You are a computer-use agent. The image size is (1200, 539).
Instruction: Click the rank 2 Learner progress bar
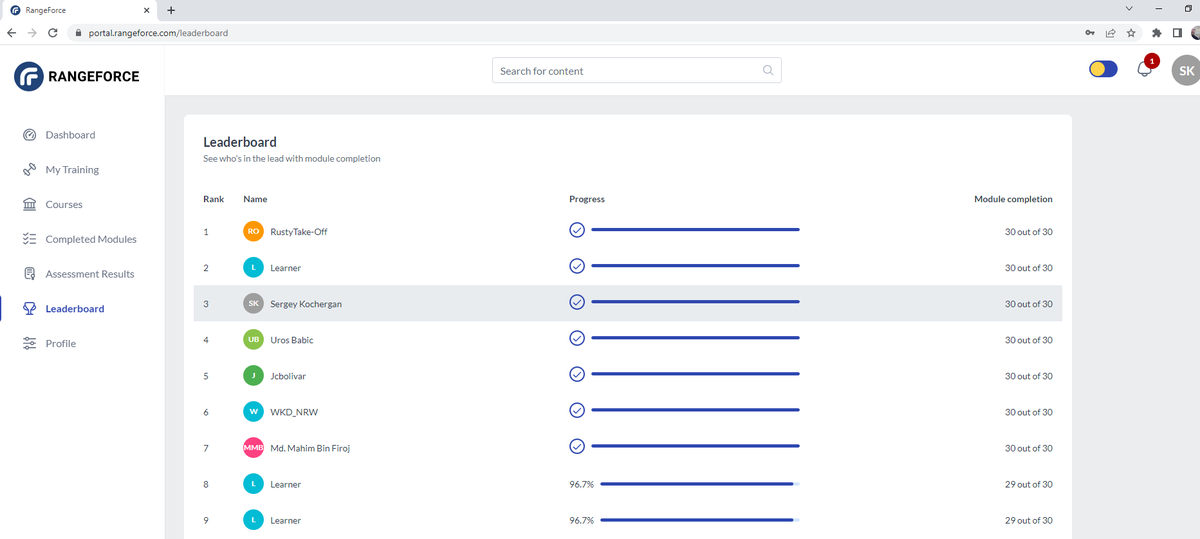(x=695, y=266)
